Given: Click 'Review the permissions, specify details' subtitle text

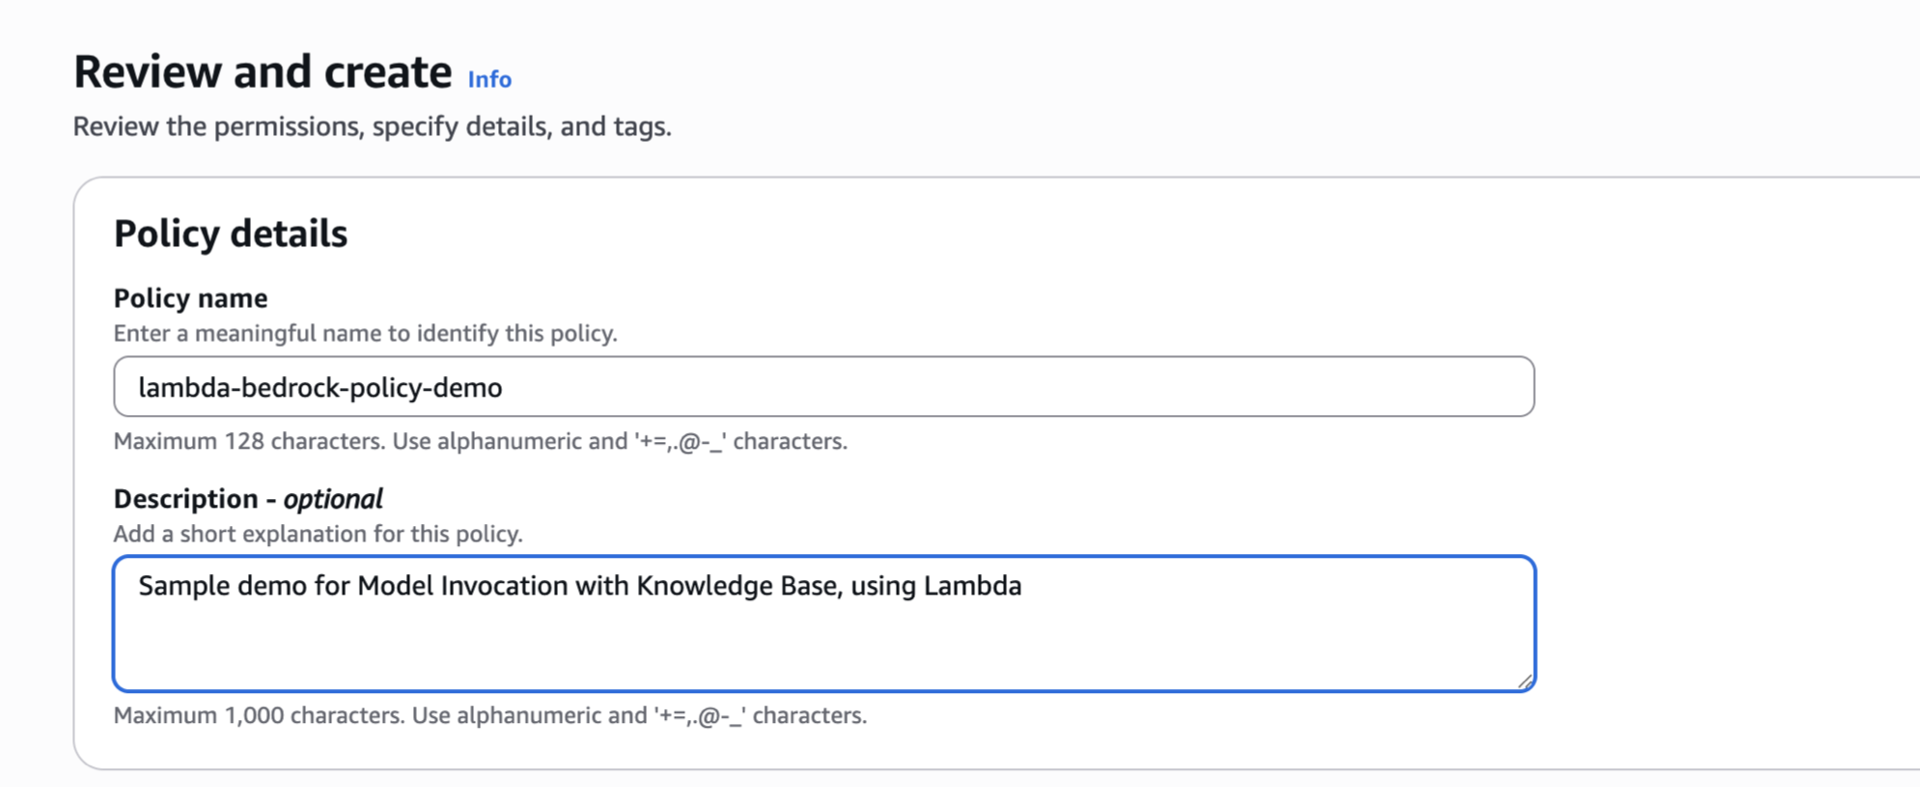Looking at the screenshot, I should [372, 127].
